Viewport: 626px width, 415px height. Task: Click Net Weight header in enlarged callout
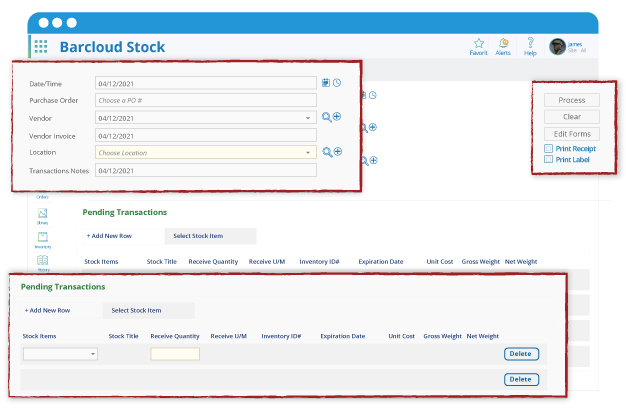(x=483, y=336)
